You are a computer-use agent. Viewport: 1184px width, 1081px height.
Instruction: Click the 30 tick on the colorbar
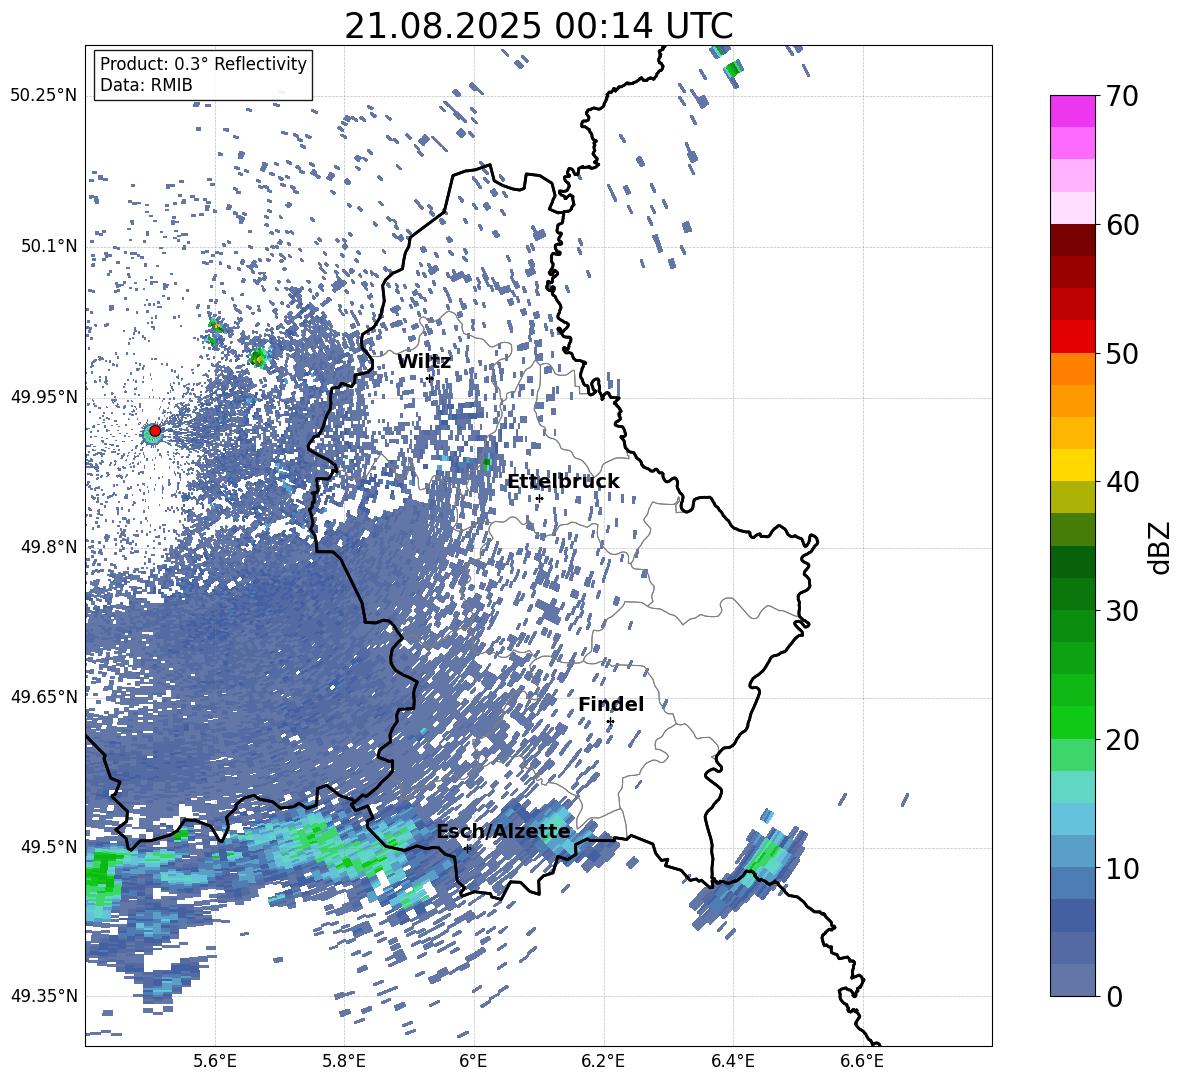[x=1122, y=611]
